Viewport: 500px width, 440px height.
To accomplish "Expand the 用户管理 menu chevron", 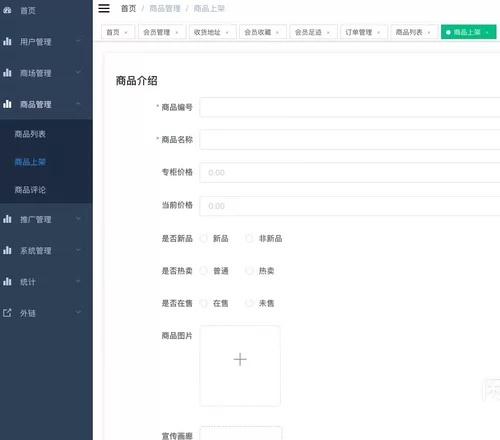I will (x=78, y=41).
